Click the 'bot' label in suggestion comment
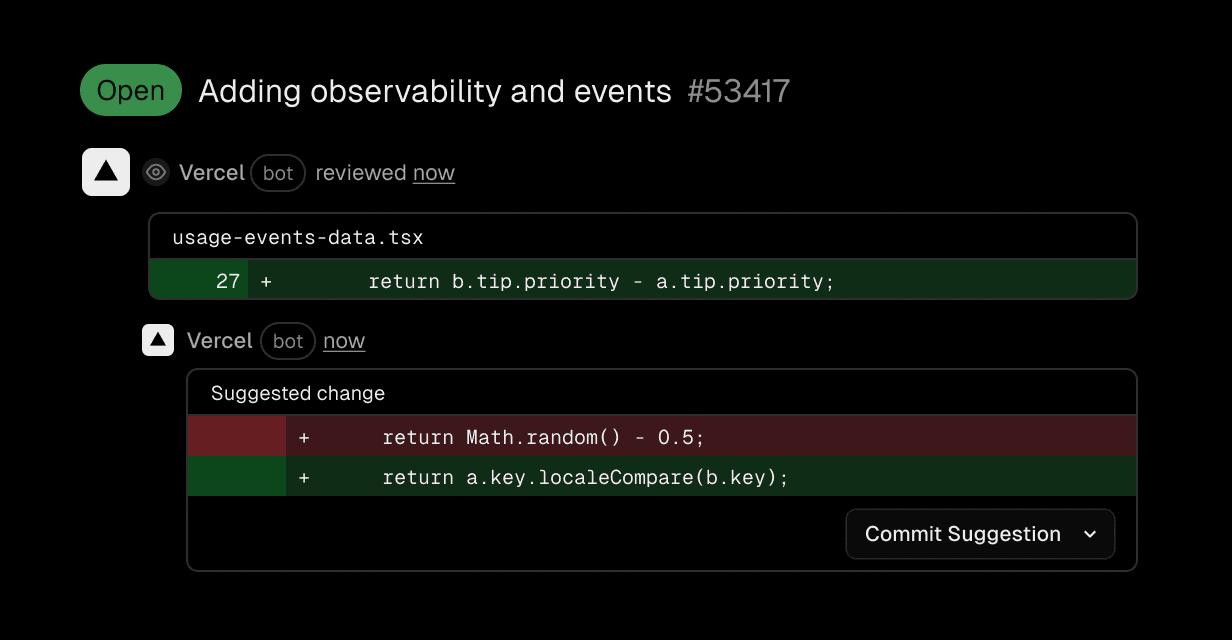Viewport: 1232px width, 640px height. point(288,341)
